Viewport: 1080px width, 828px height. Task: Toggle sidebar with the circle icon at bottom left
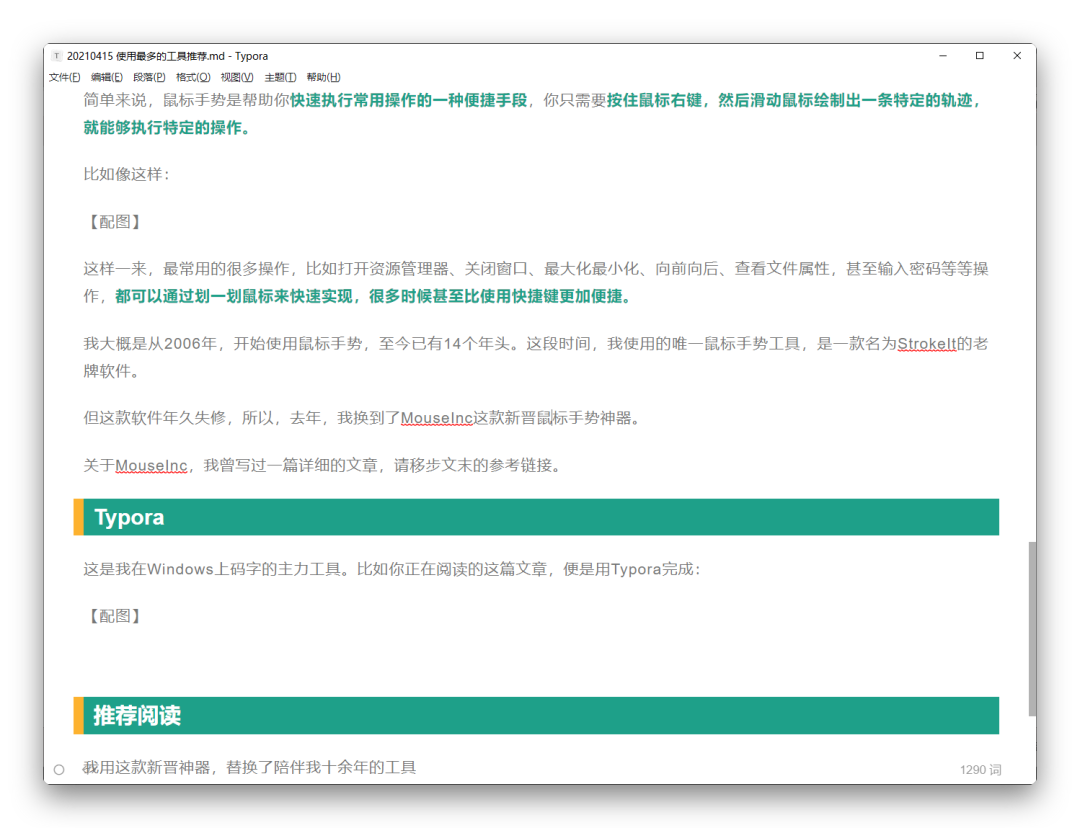59,769
